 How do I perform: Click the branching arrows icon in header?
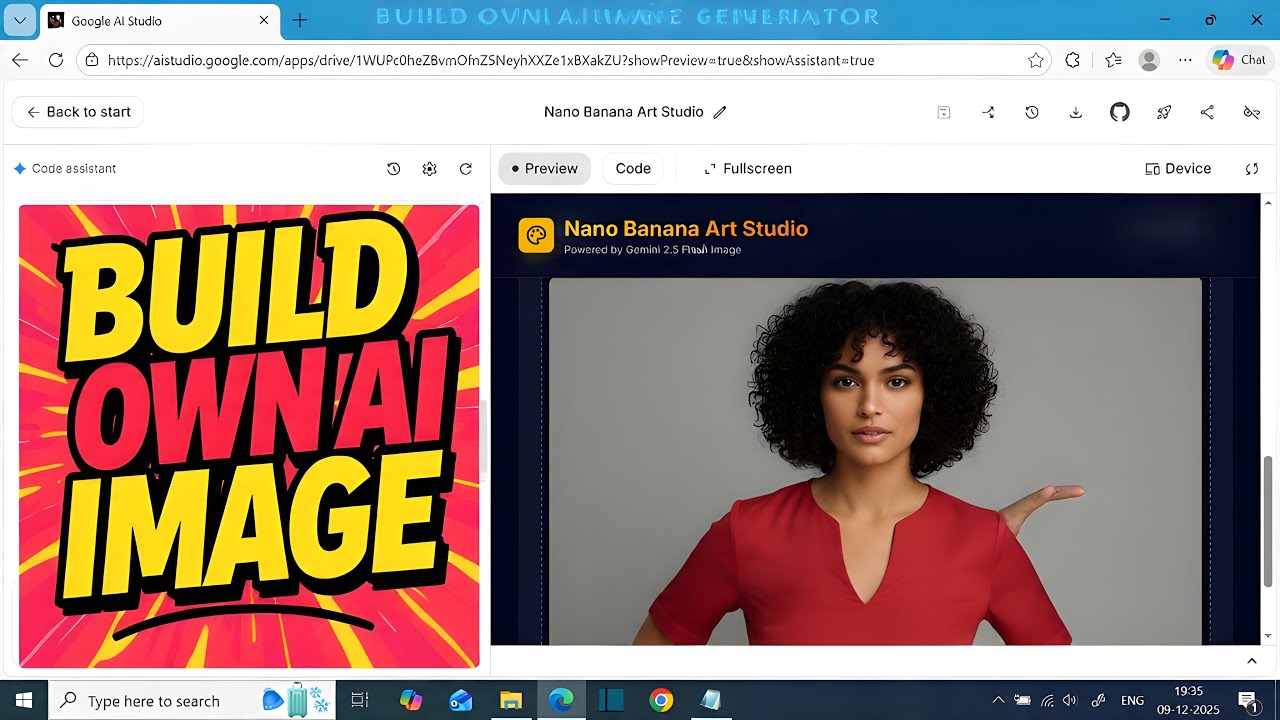click(x=988, y=112)
